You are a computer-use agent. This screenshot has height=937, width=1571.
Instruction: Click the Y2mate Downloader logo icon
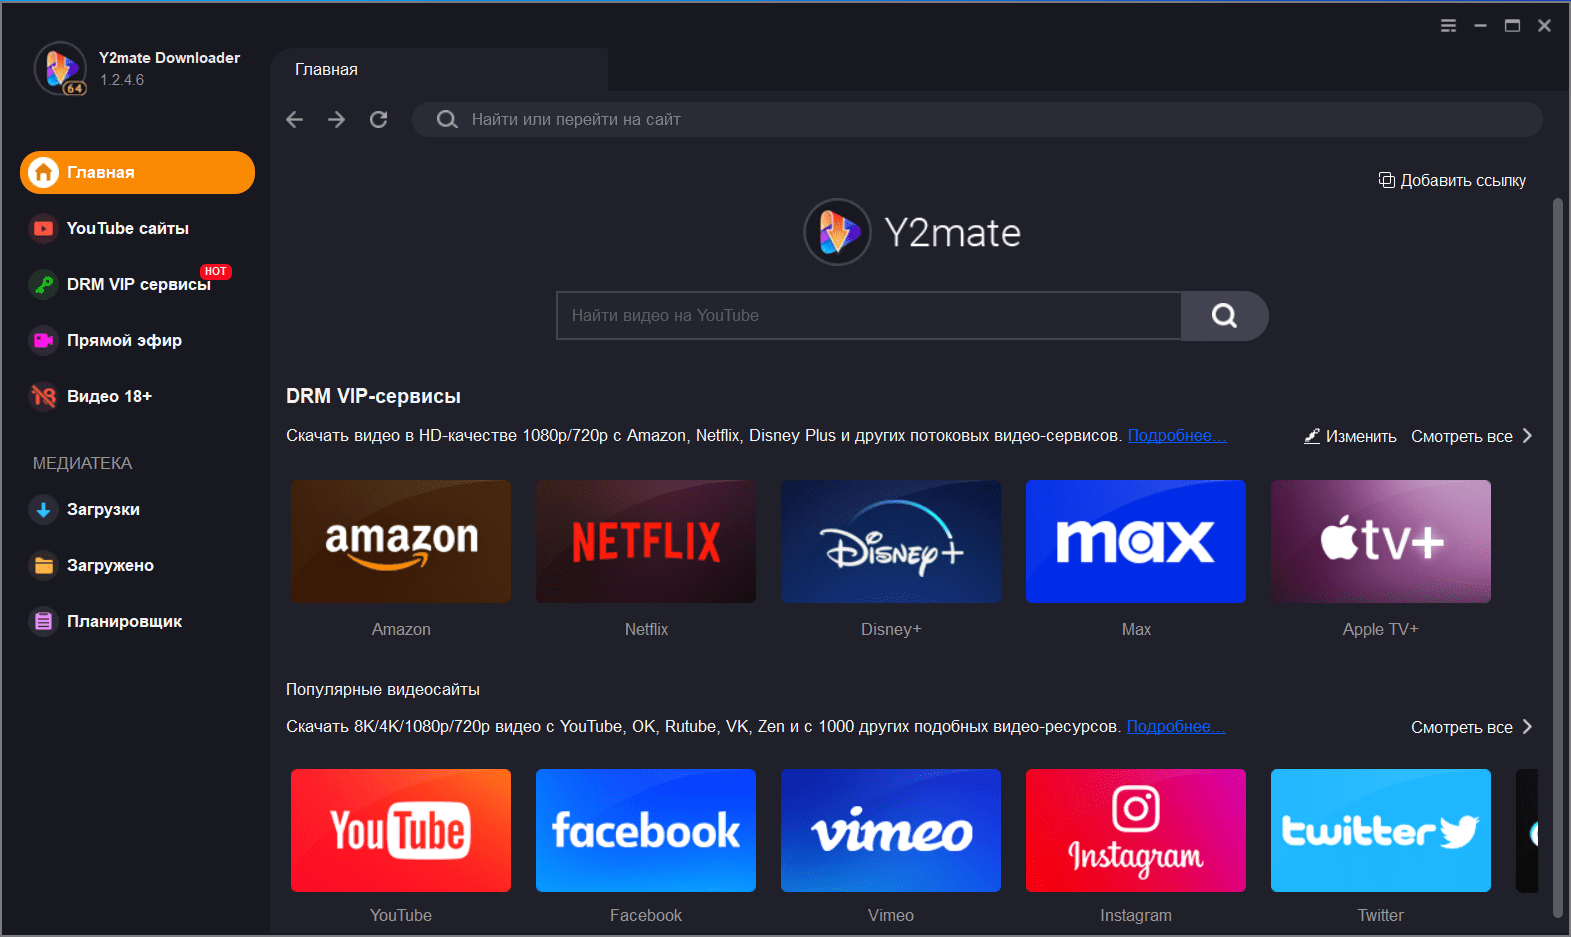click(x=61, y=68)
